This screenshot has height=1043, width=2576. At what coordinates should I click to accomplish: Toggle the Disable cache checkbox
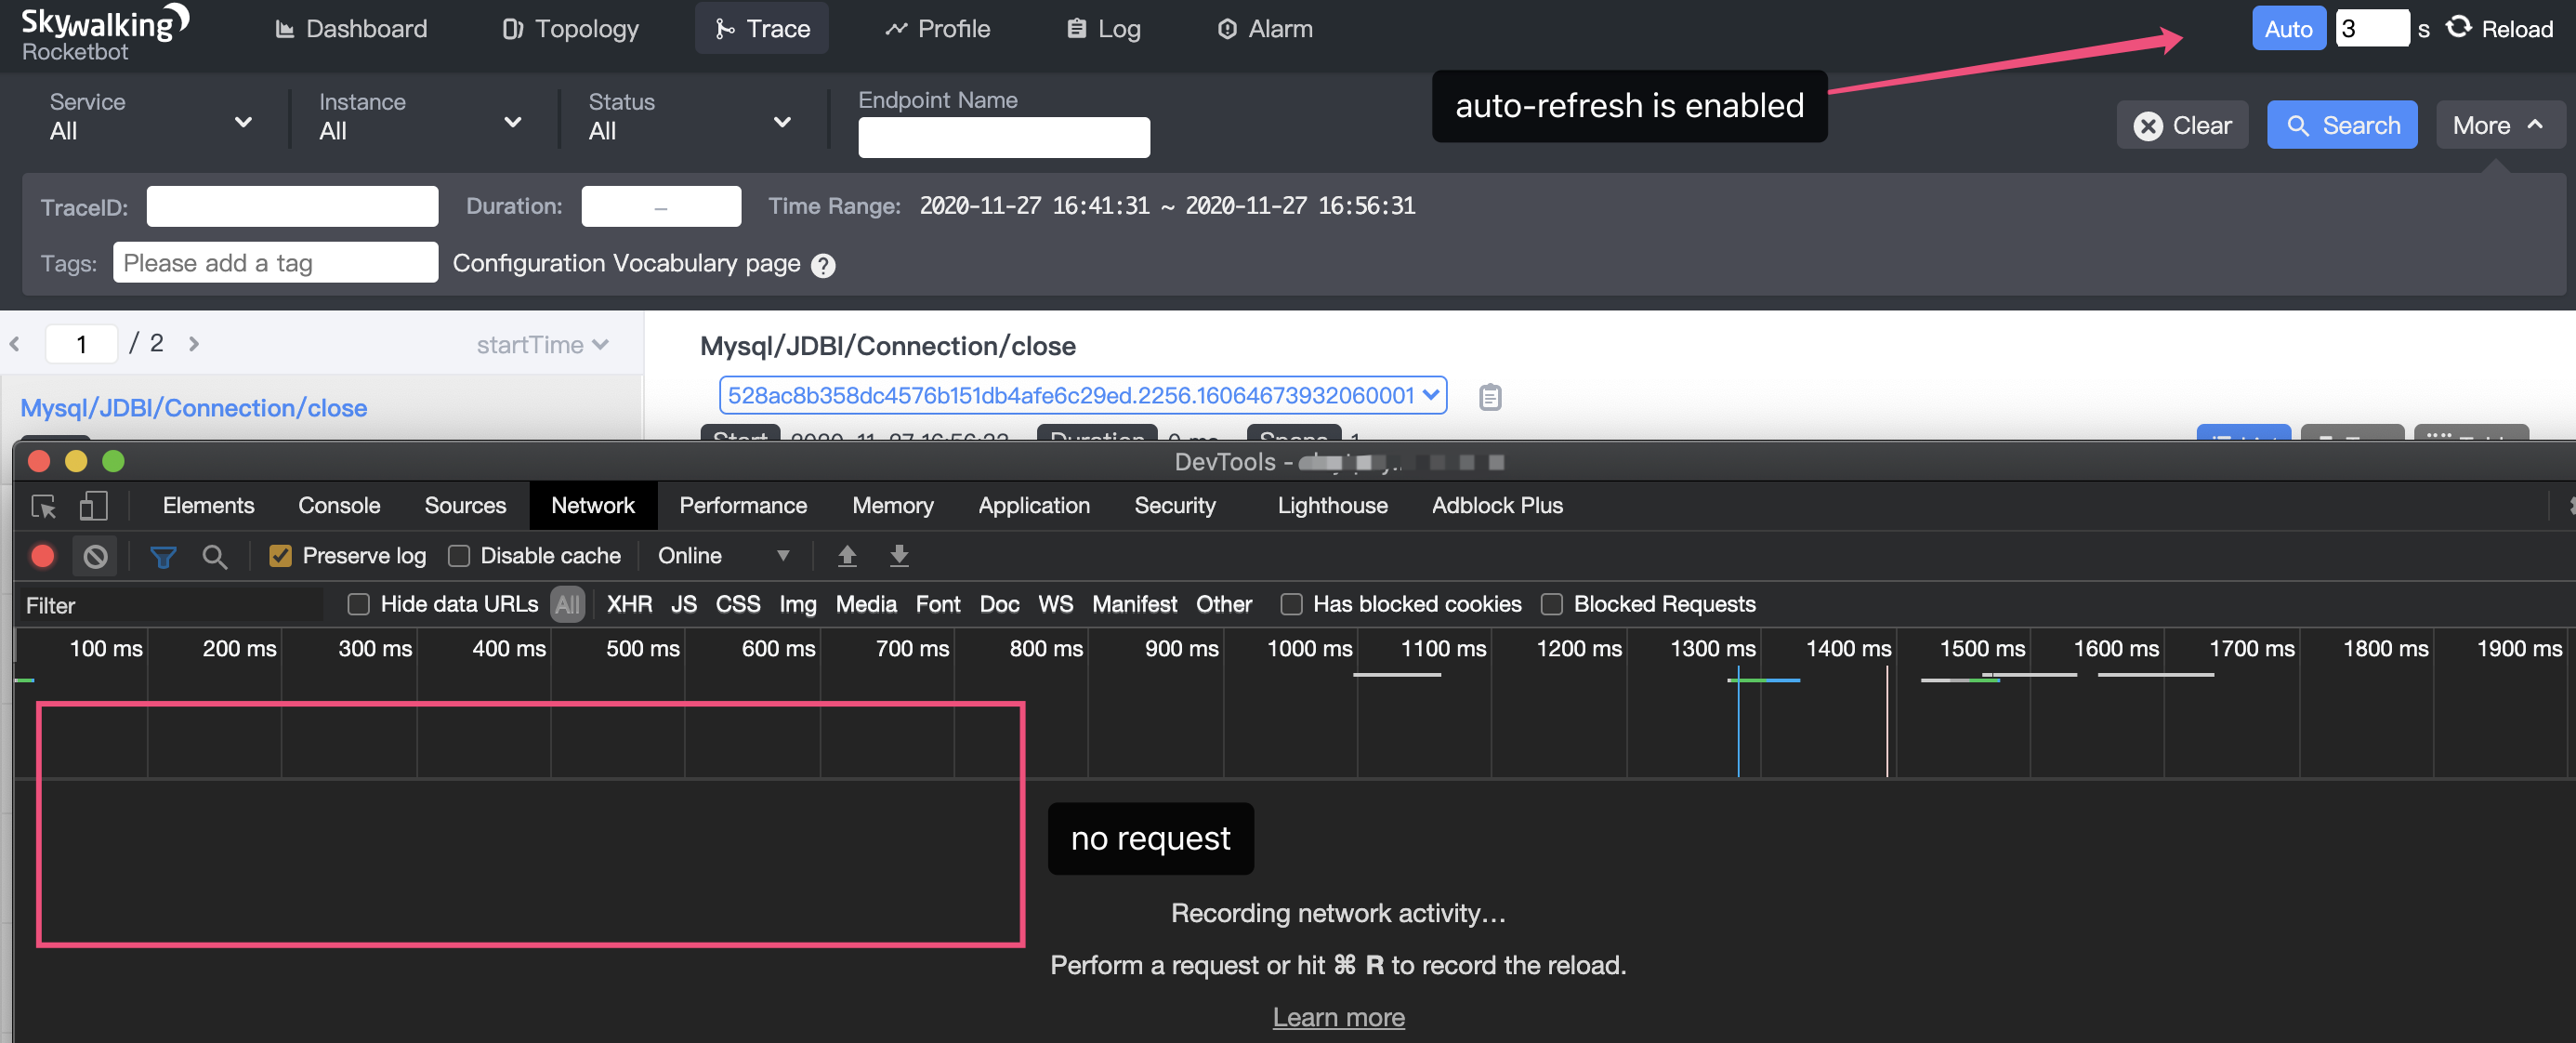click(459, 556)
